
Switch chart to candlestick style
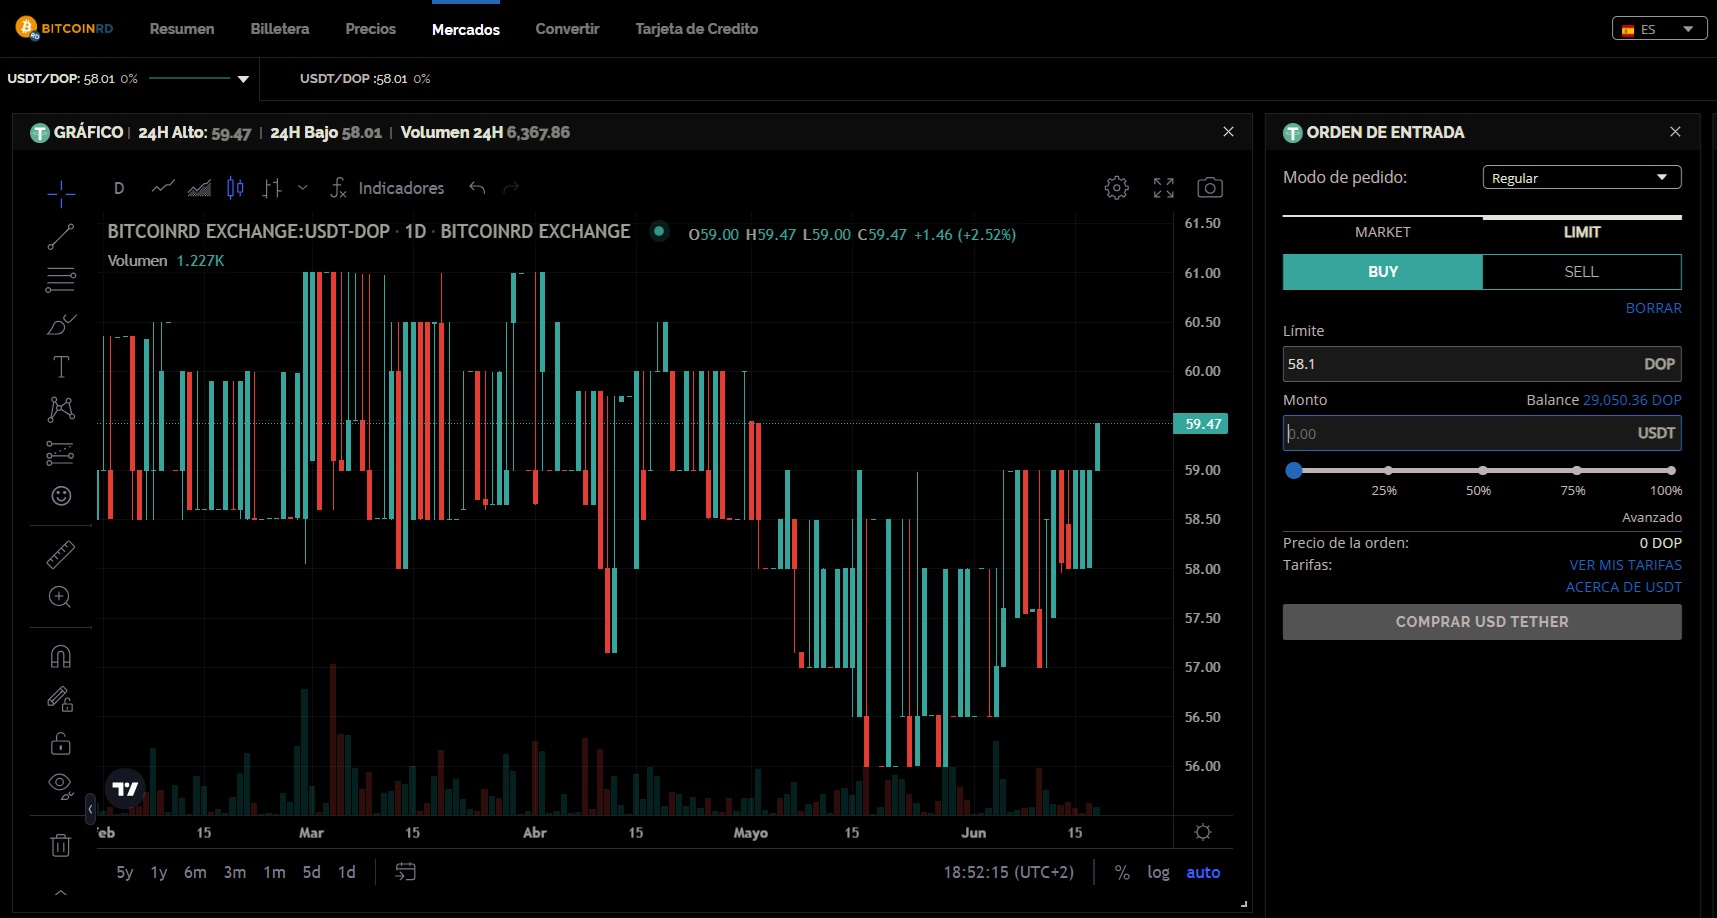coord(234,187)
